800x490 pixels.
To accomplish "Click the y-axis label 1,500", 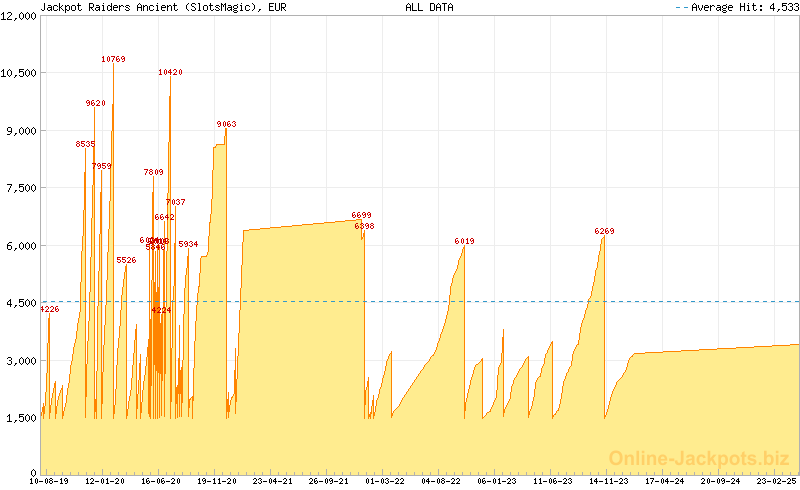I will 21,419.
